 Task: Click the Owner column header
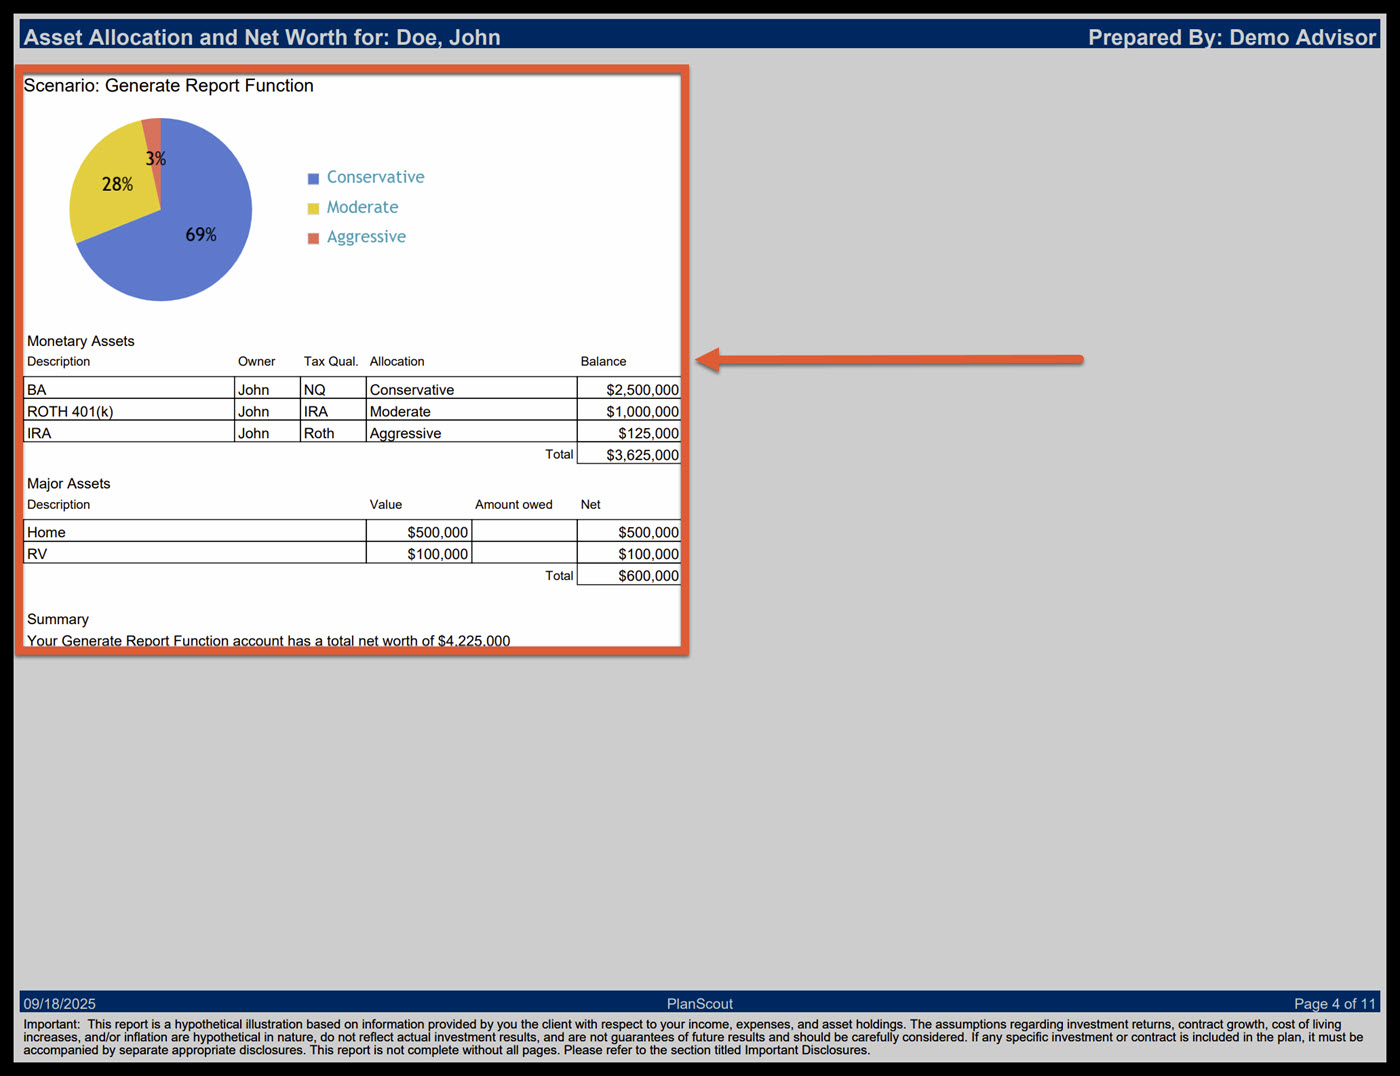256,361
